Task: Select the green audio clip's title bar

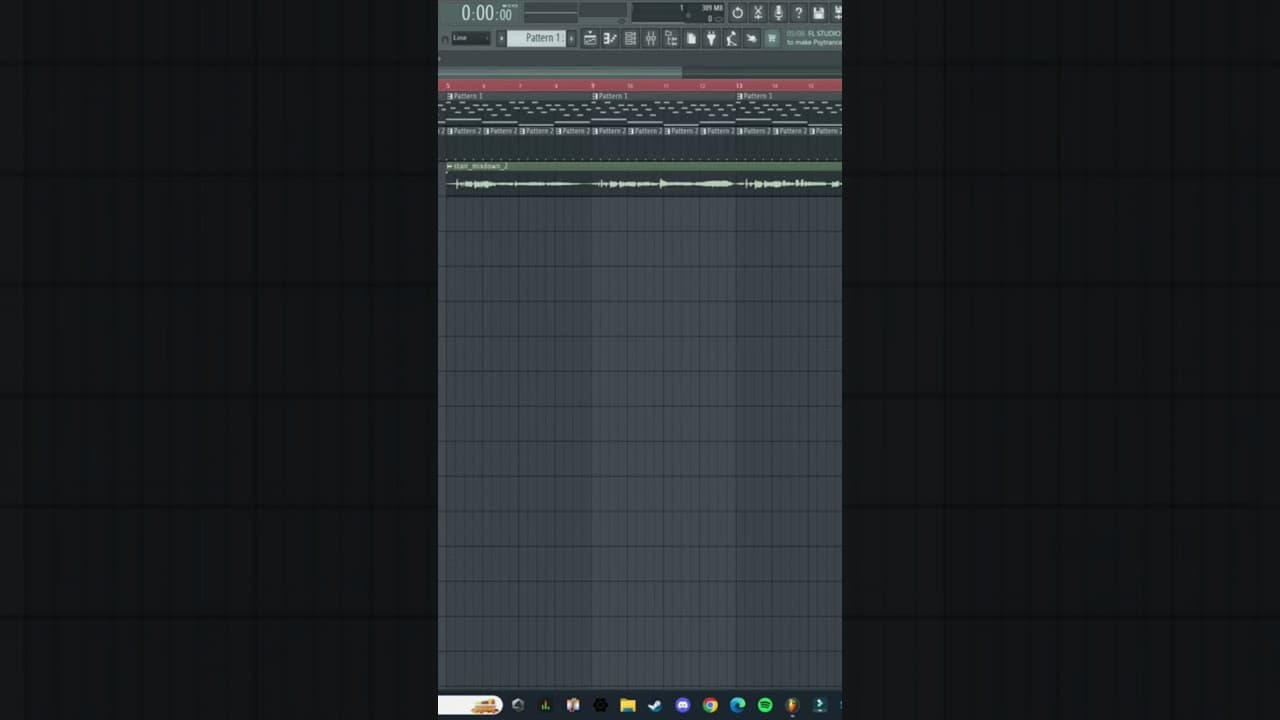Action: click(x=644, y=166)
